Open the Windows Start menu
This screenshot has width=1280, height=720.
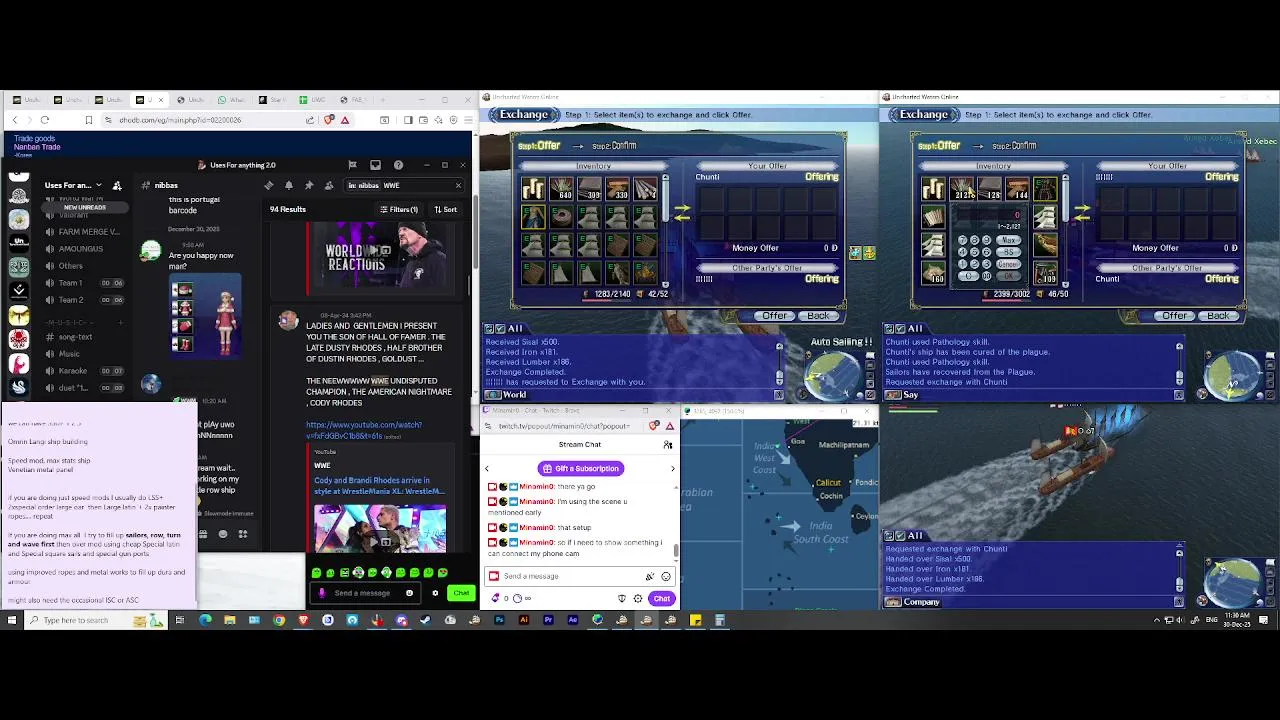[x=11, y=620]
